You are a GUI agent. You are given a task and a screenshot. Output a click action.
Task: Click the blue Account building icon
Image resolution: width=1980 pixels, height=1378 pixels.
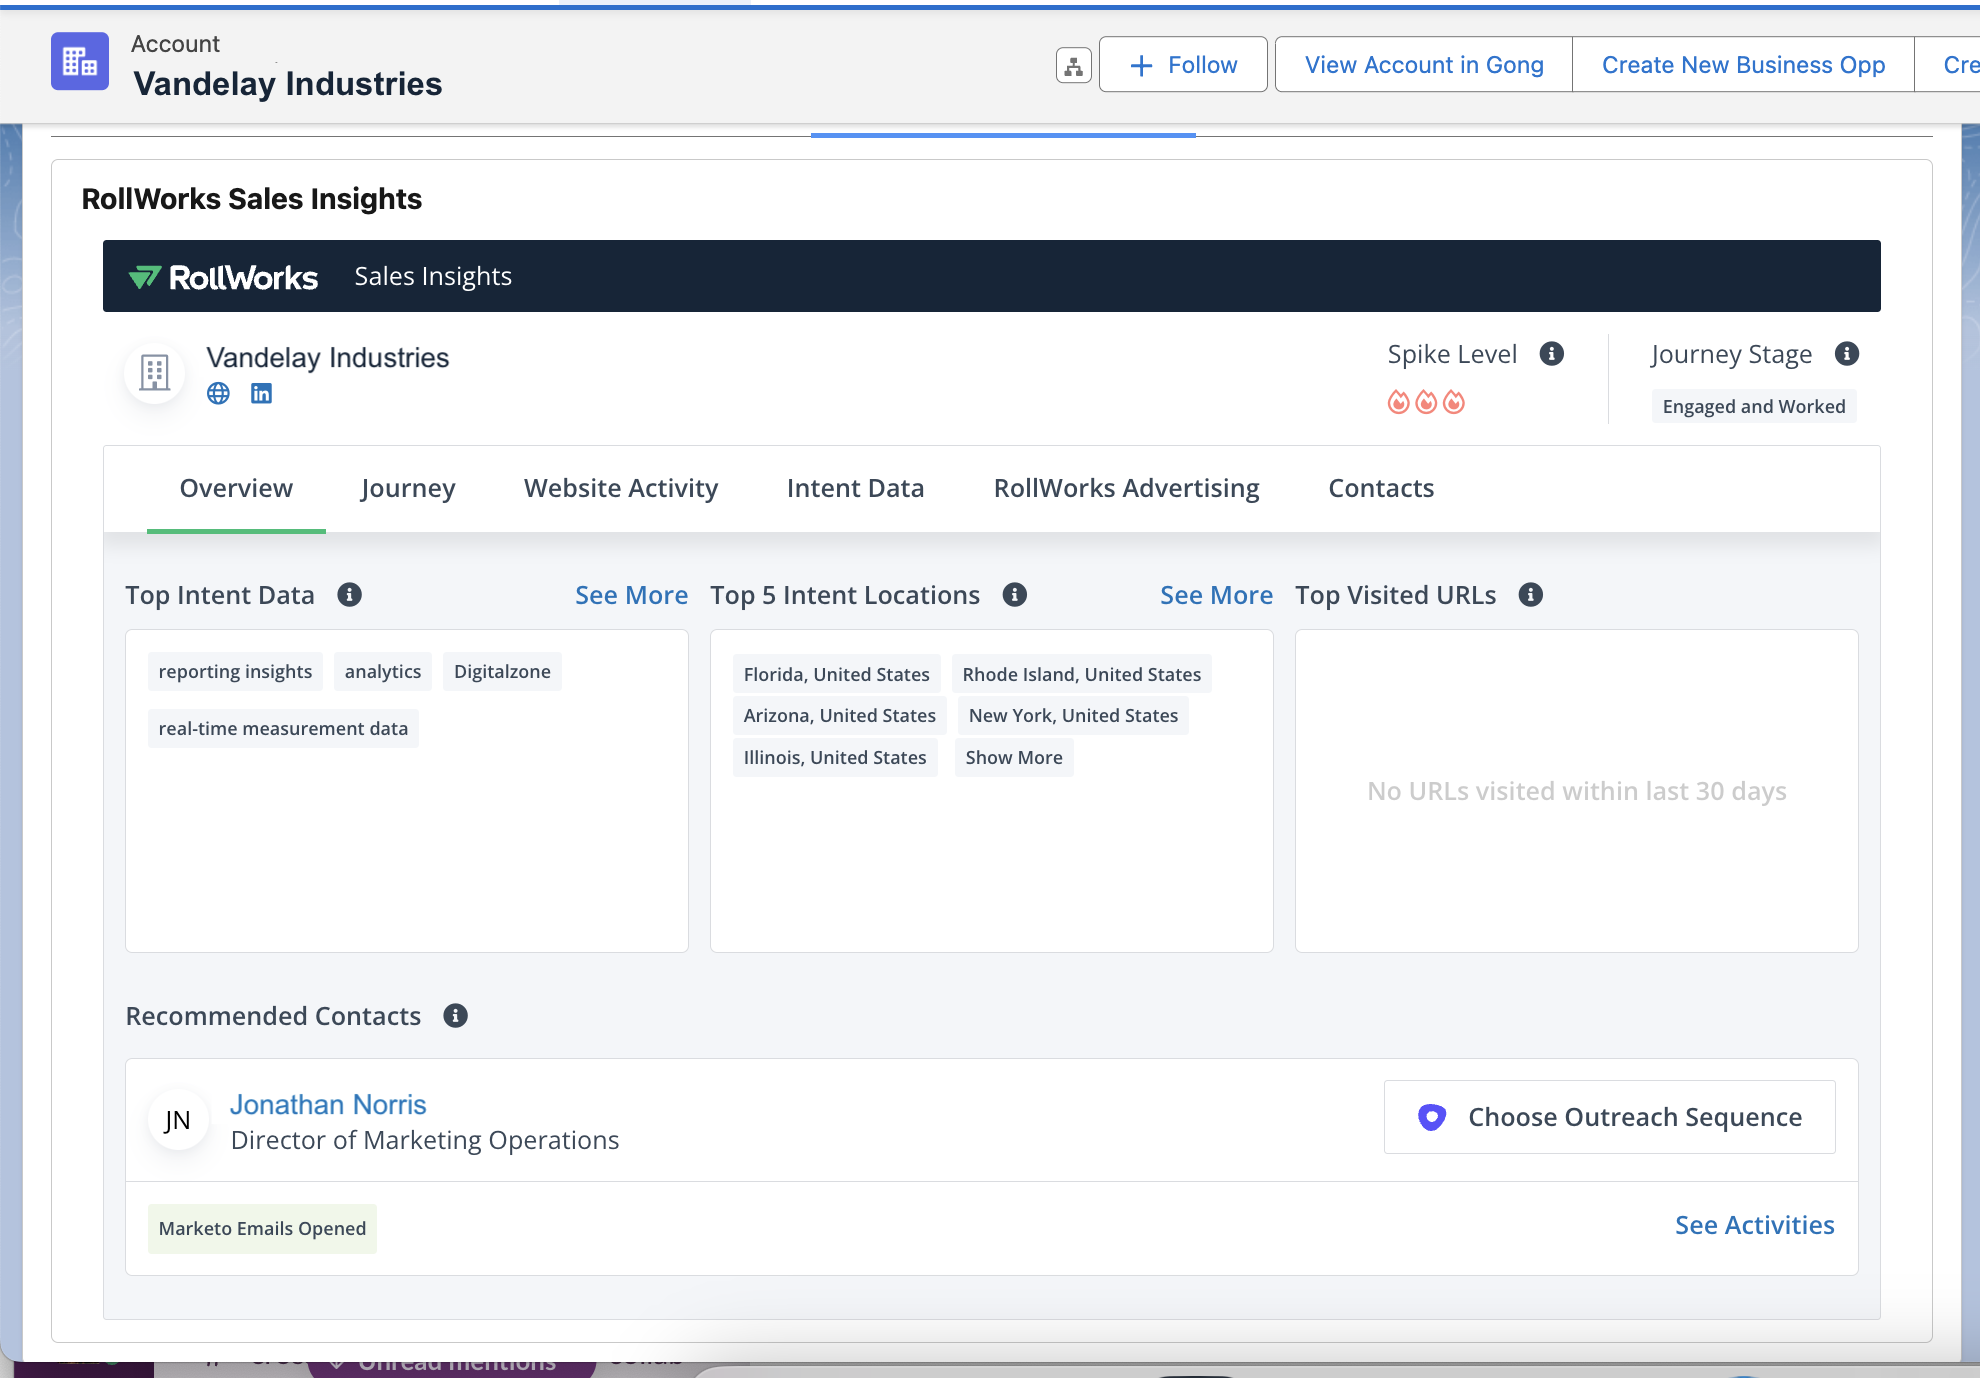80,62
